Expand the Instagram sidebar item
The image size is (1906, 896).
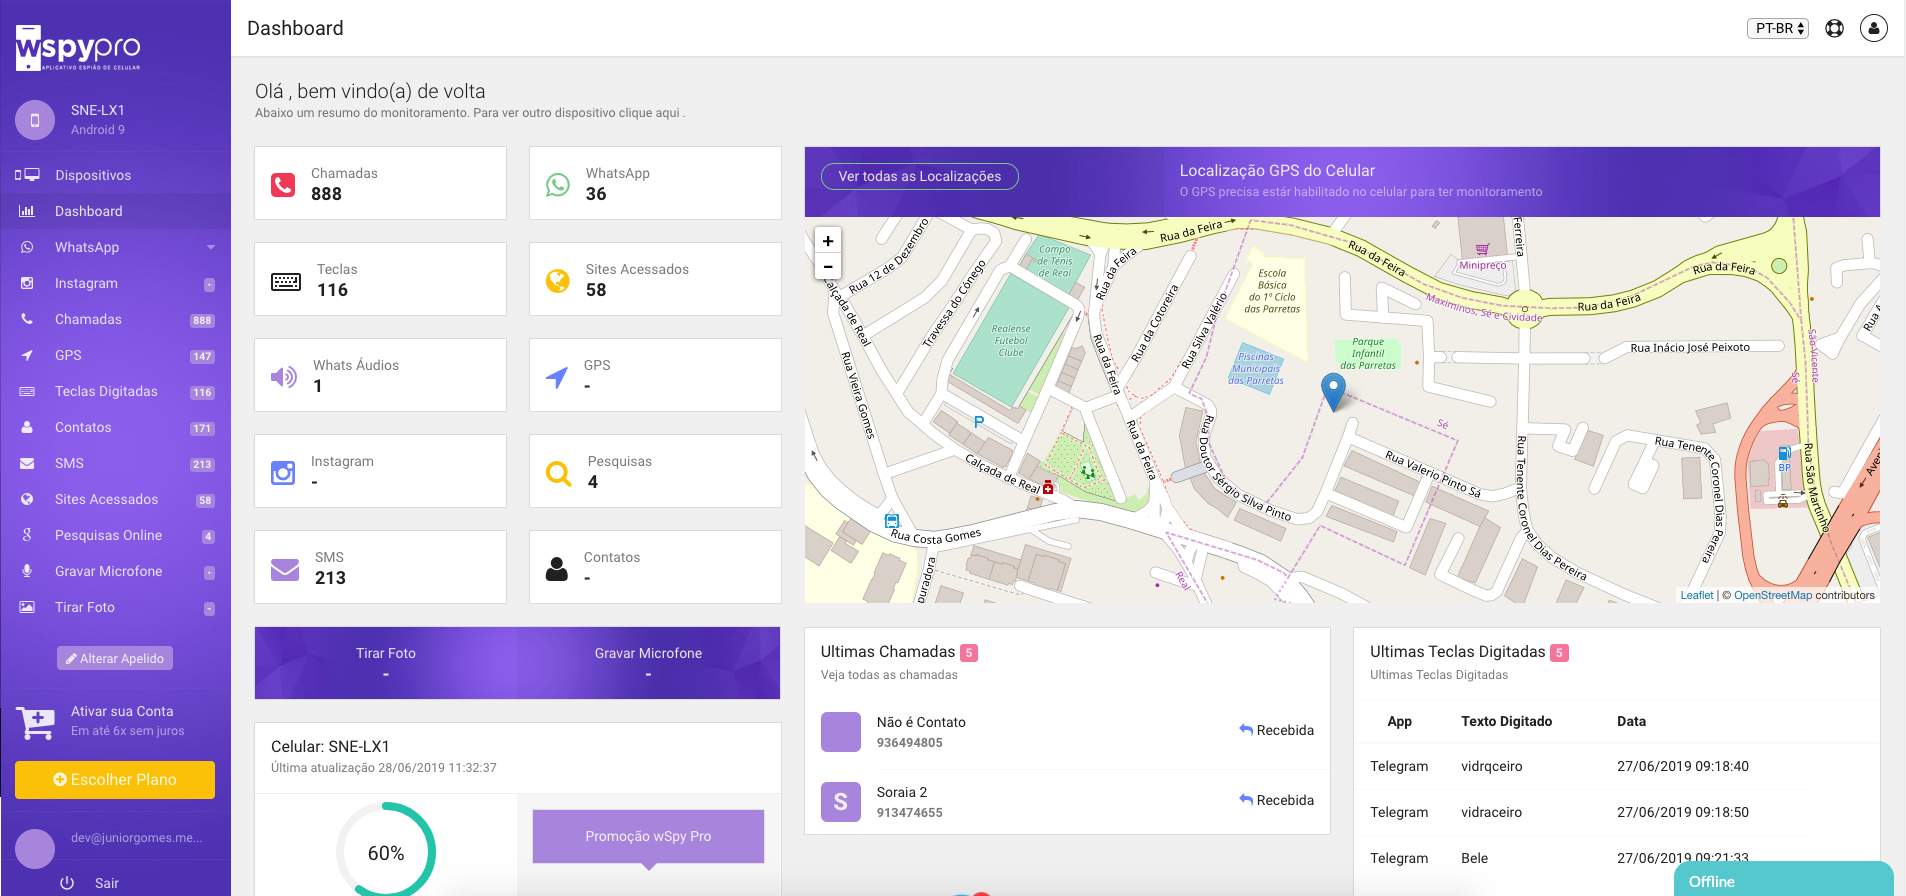115,283
